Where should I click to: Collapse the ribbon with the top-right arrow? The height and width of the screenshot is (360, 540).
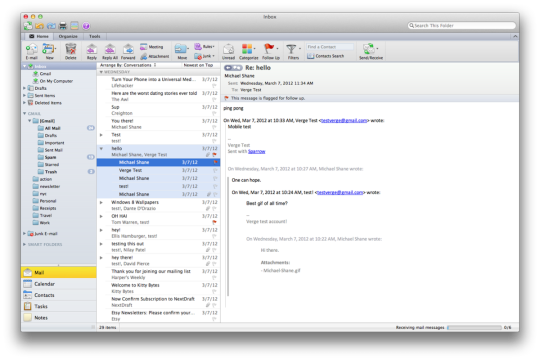tap(515, 36)
